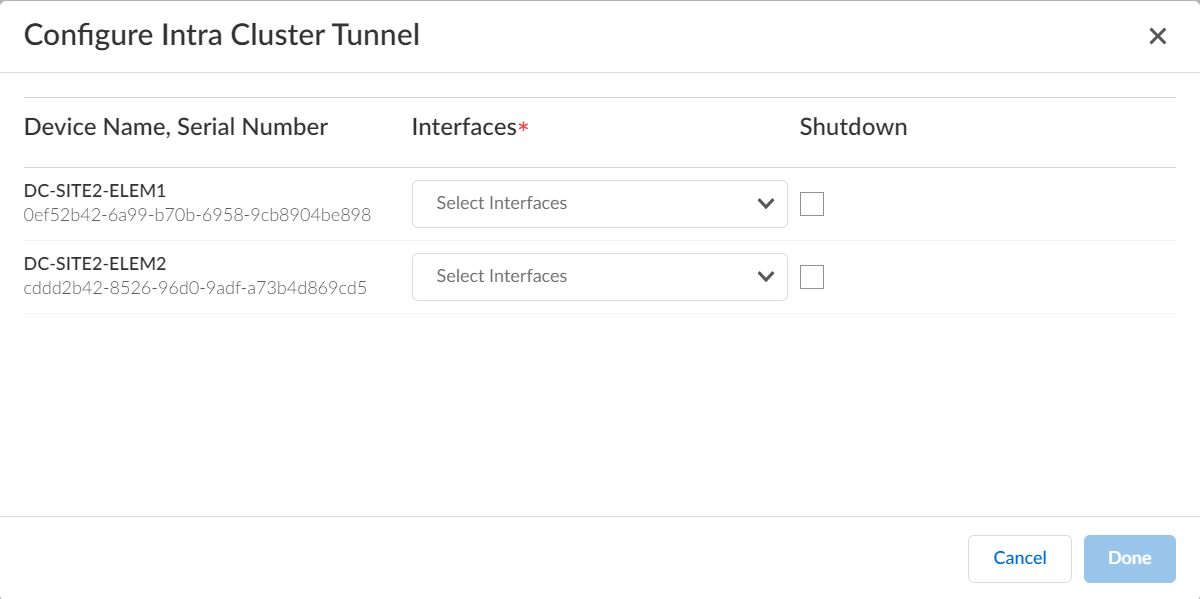1200x599 pixels.
Task: Click the chevron arrow in DC-SITE2-ELEM2 interfaces dropdown
Action: 766,277
